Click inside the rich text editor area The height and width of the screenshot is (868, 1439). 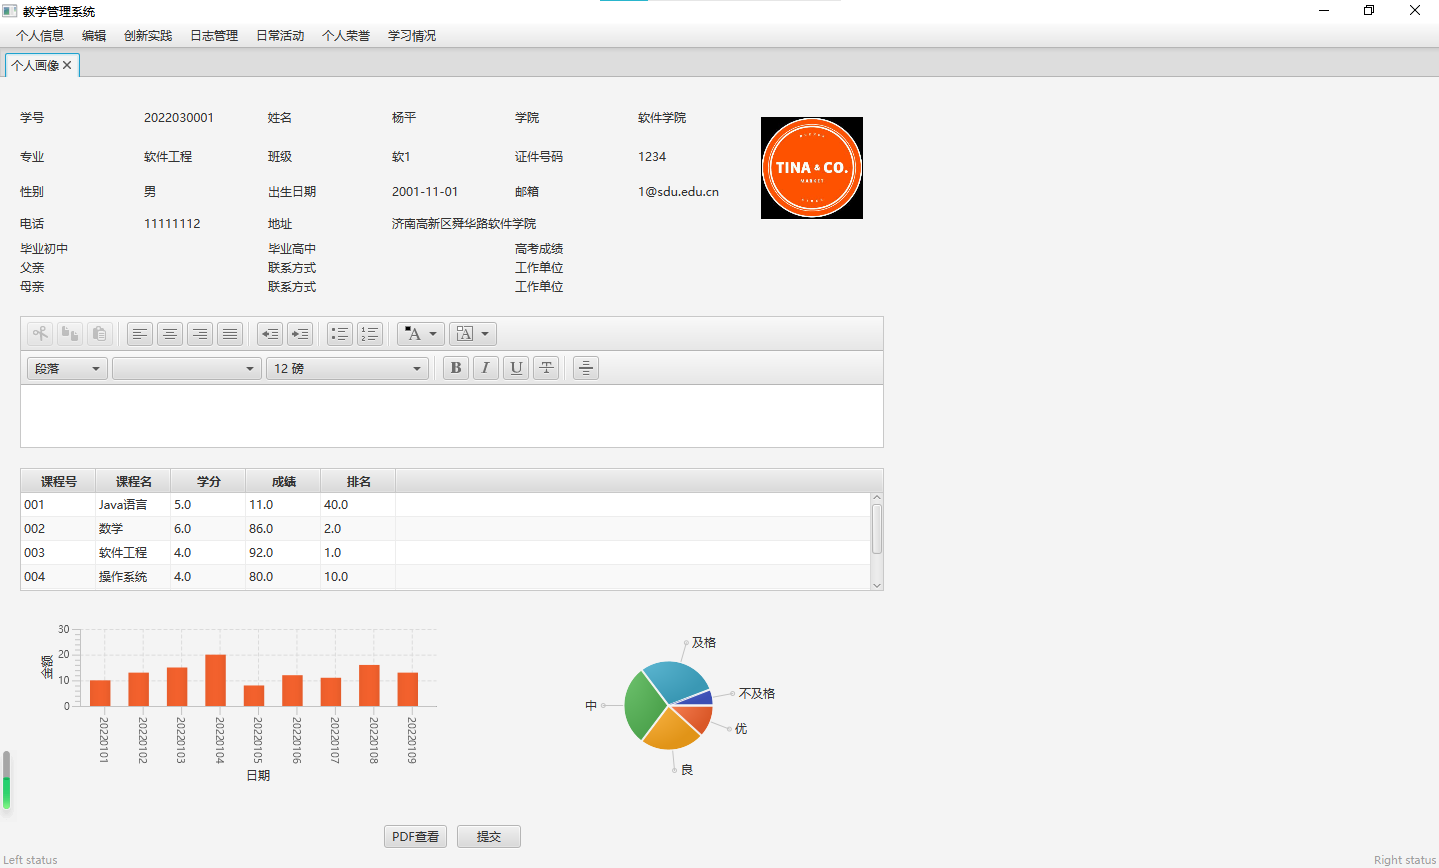tap(452, 416)
